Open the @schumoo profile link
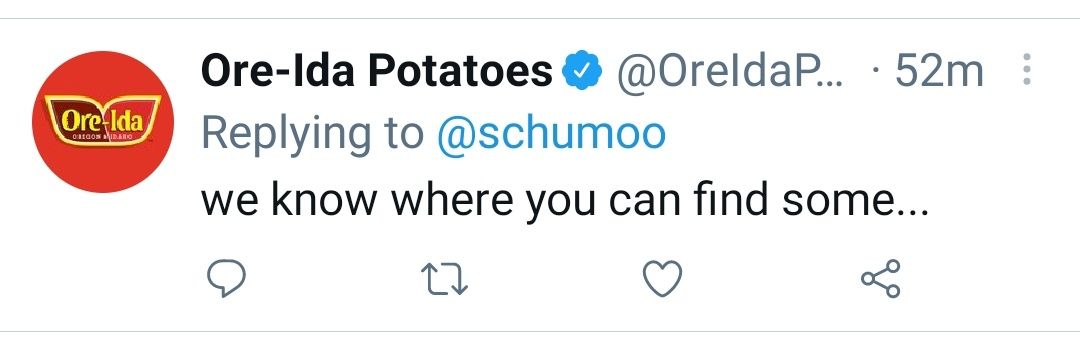Viewport: 1080px width, 360px height. coord(551,134)
